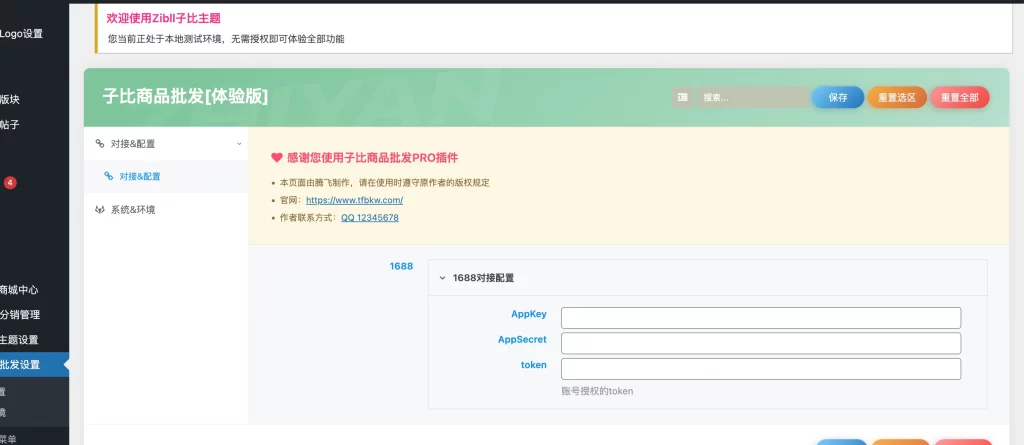
Task: Collapse the 1688对接配置 section via chevron
Action: [x=442, y=278]
